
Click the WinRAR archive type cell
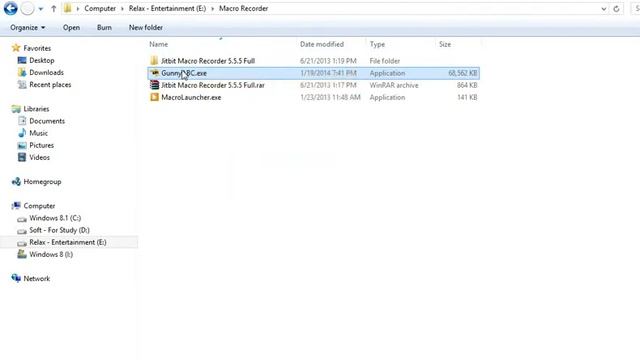click(394, 85)
